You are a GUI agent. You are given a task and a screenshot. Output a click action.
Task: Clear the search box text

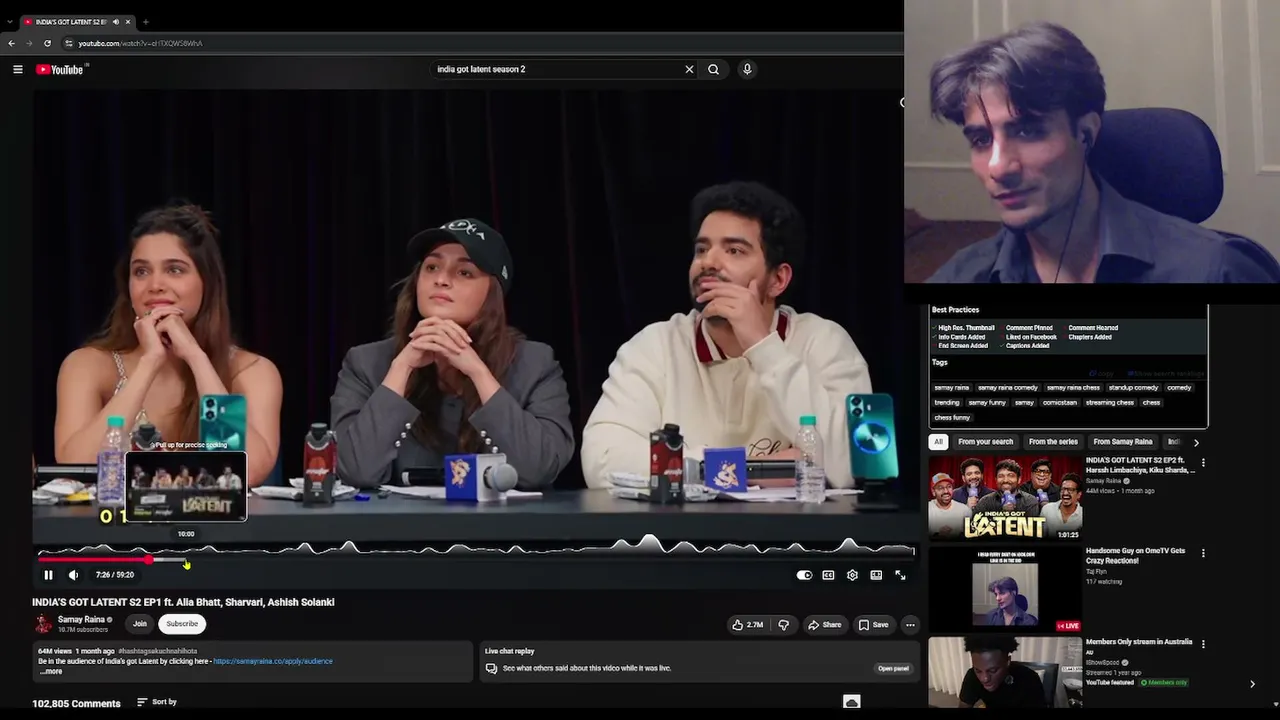click(x=689, y=69)
